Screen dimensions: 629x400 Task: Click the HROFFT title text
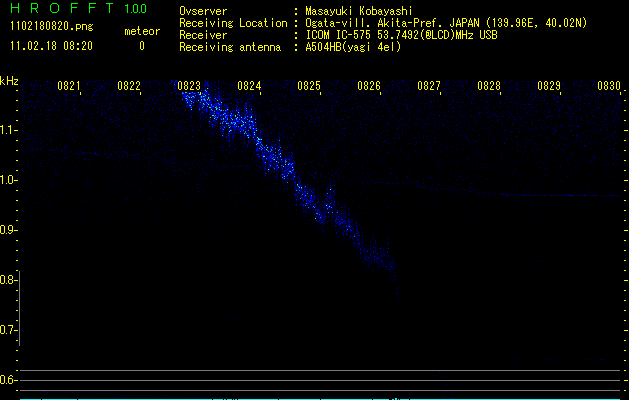click(x=62, y=8)
